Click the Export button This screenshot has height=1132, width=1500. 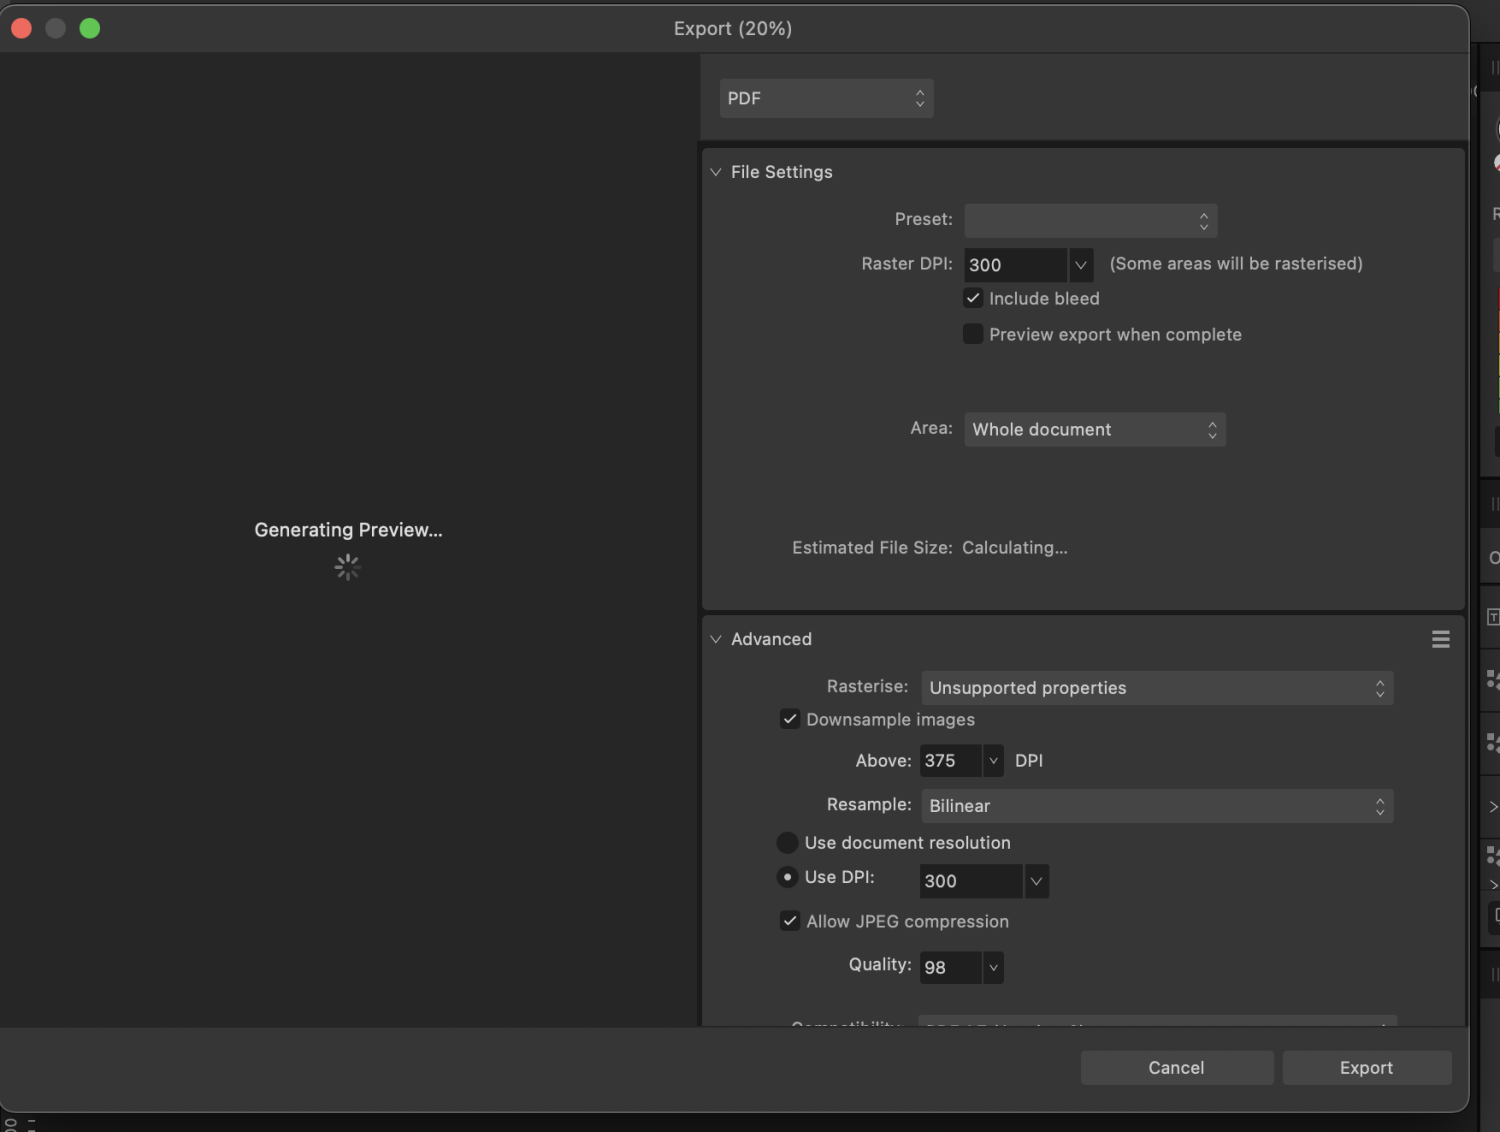1366,1067
